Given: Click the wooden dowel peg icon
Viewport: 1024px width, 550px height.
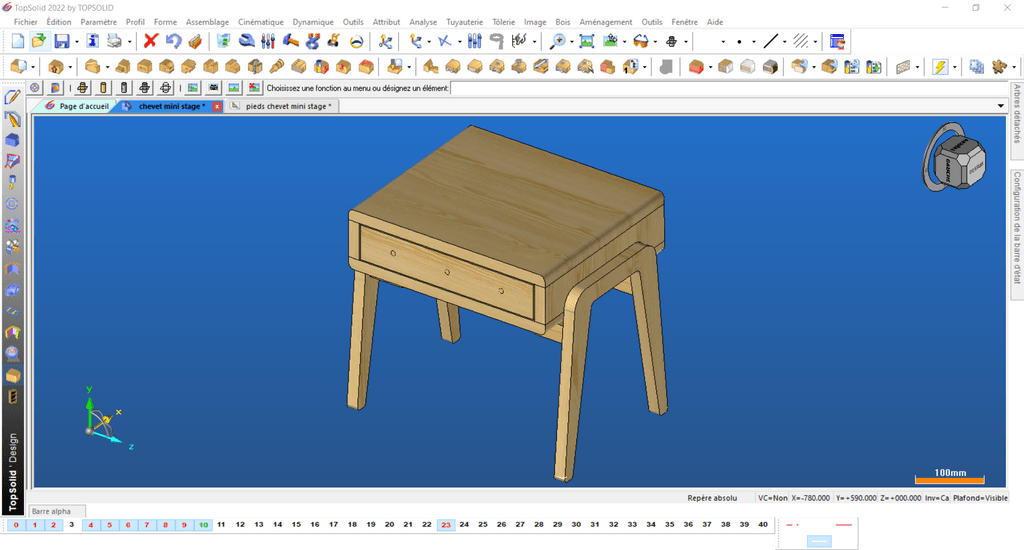Looking at the screenshot, I should (277, 67).
